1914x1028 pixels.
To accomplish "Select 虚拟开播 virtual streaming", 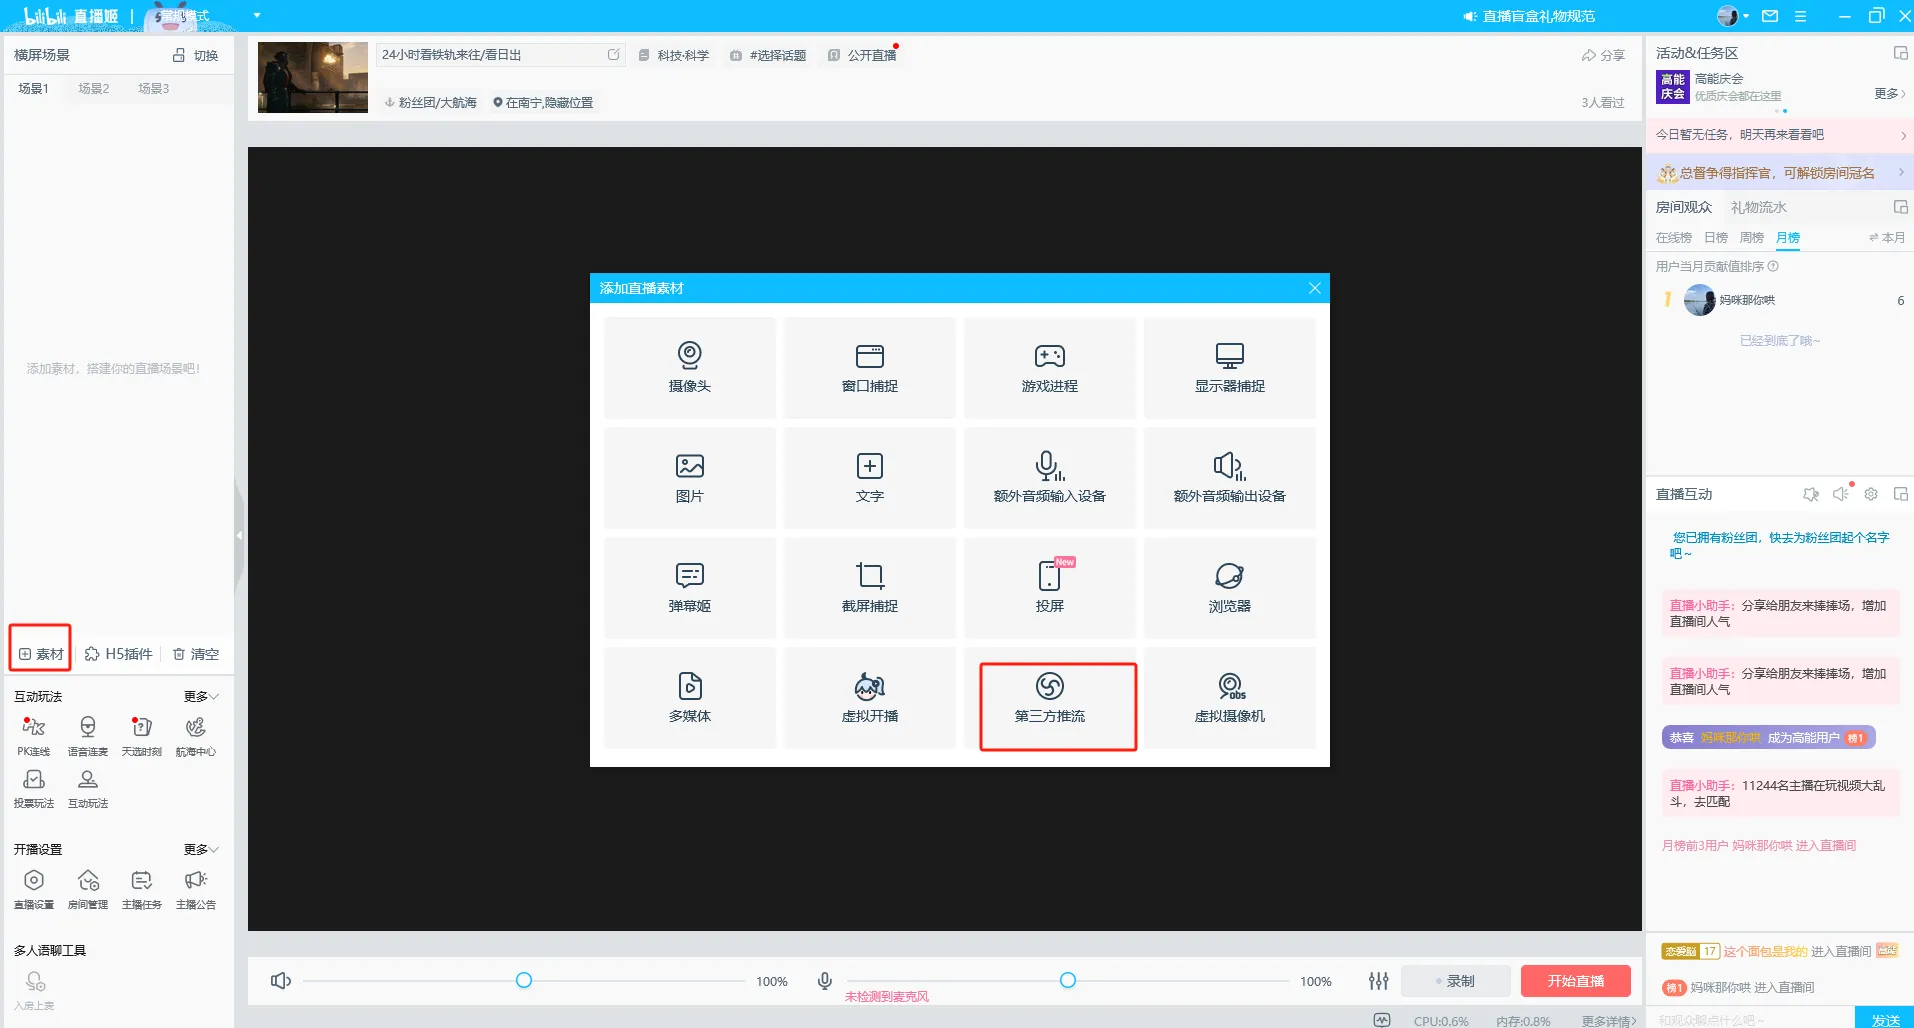I will pos(869,698).
